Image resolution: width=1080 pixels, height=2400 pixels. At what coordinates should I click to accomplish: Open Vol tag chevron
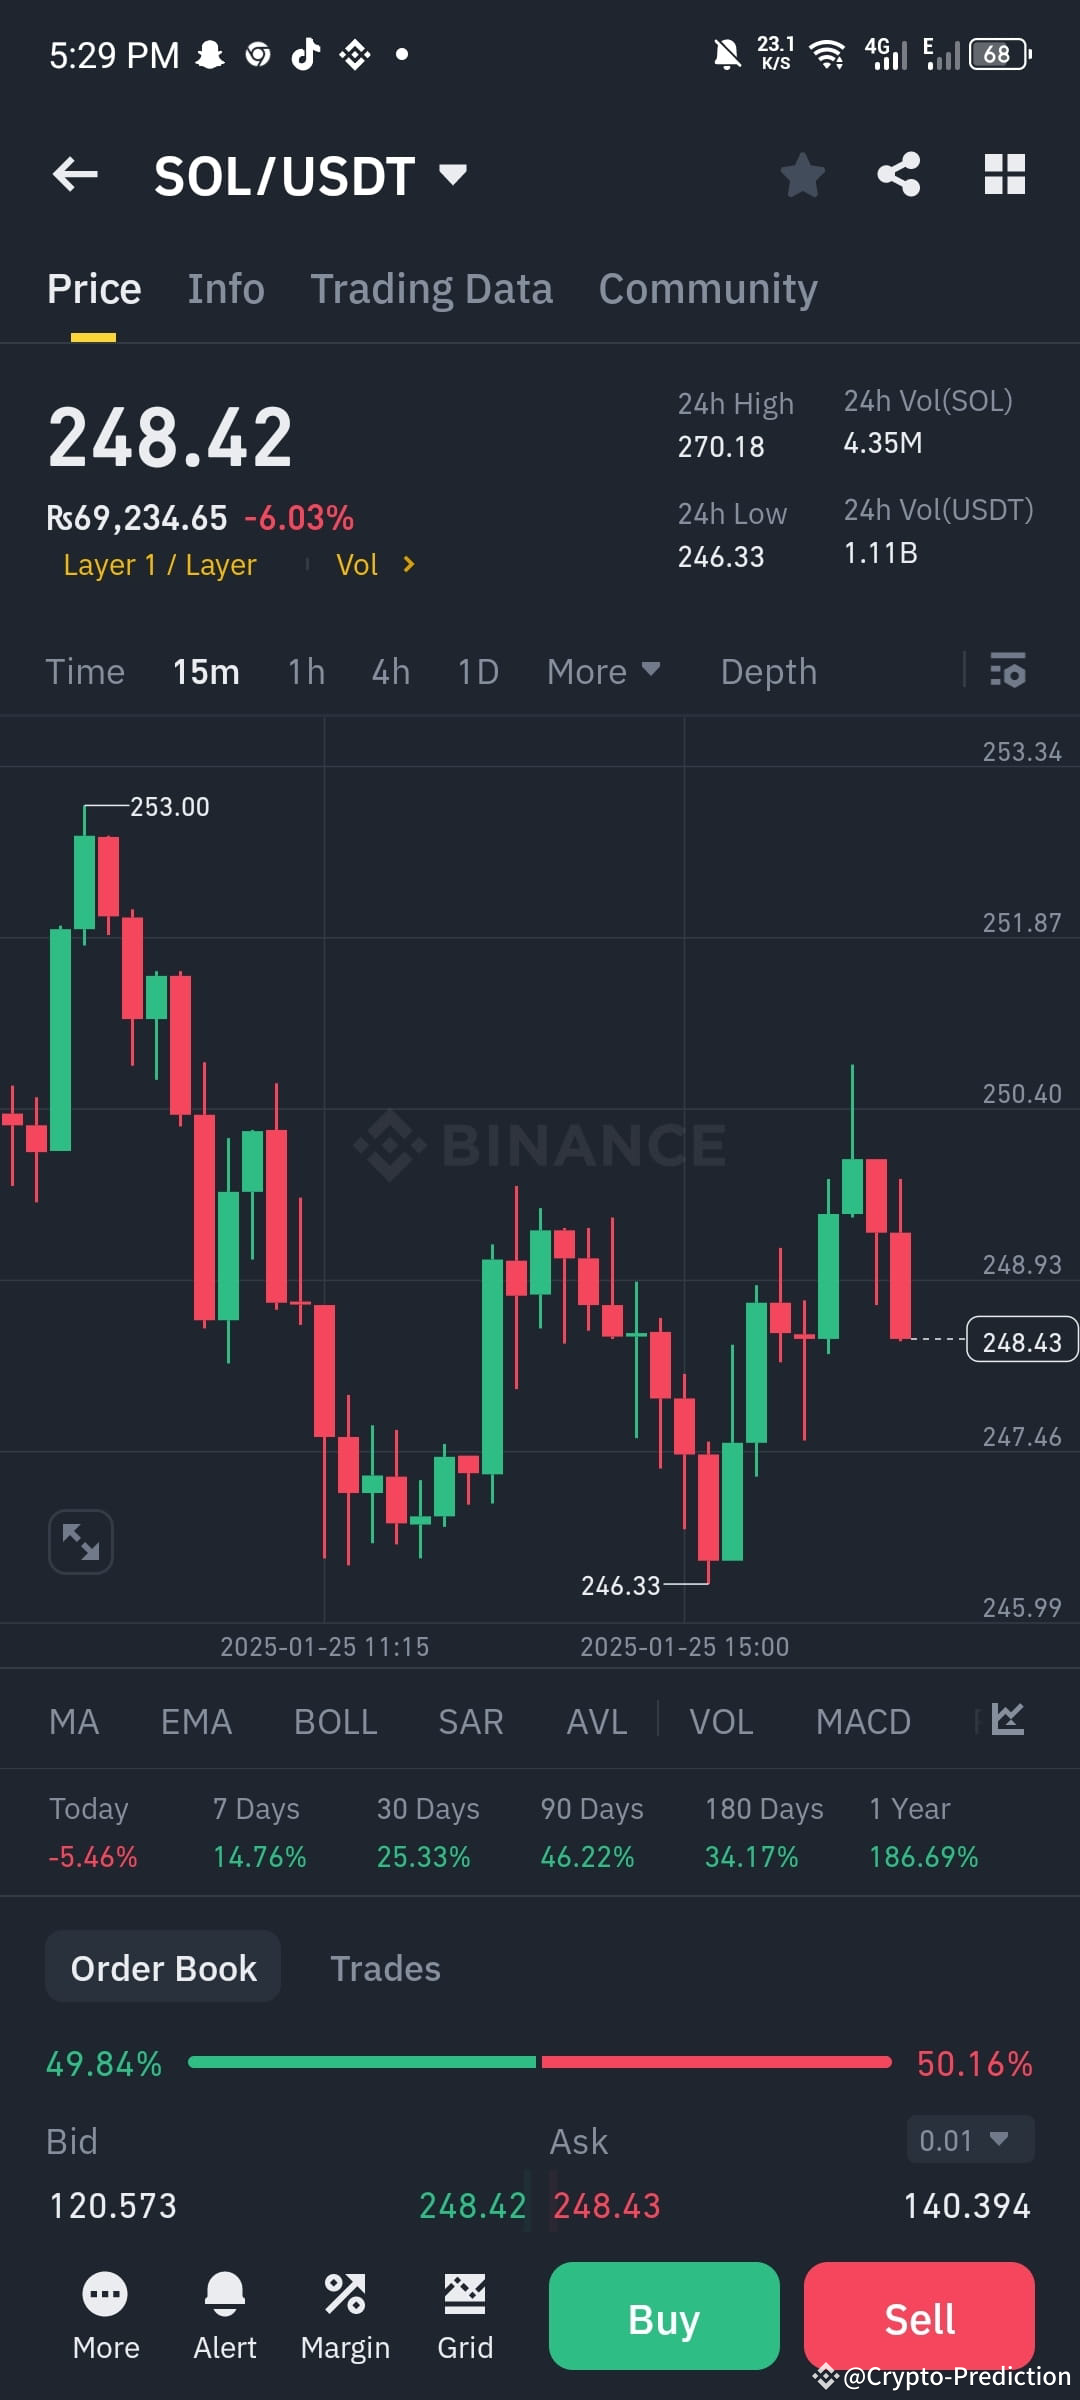[x=408, y=564]
